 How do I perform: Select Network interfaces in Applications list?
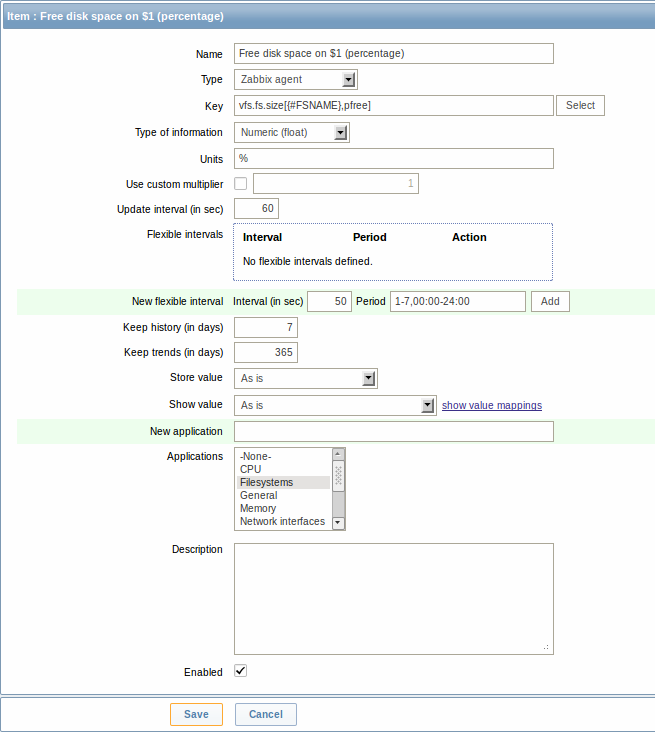click(282, 521)
